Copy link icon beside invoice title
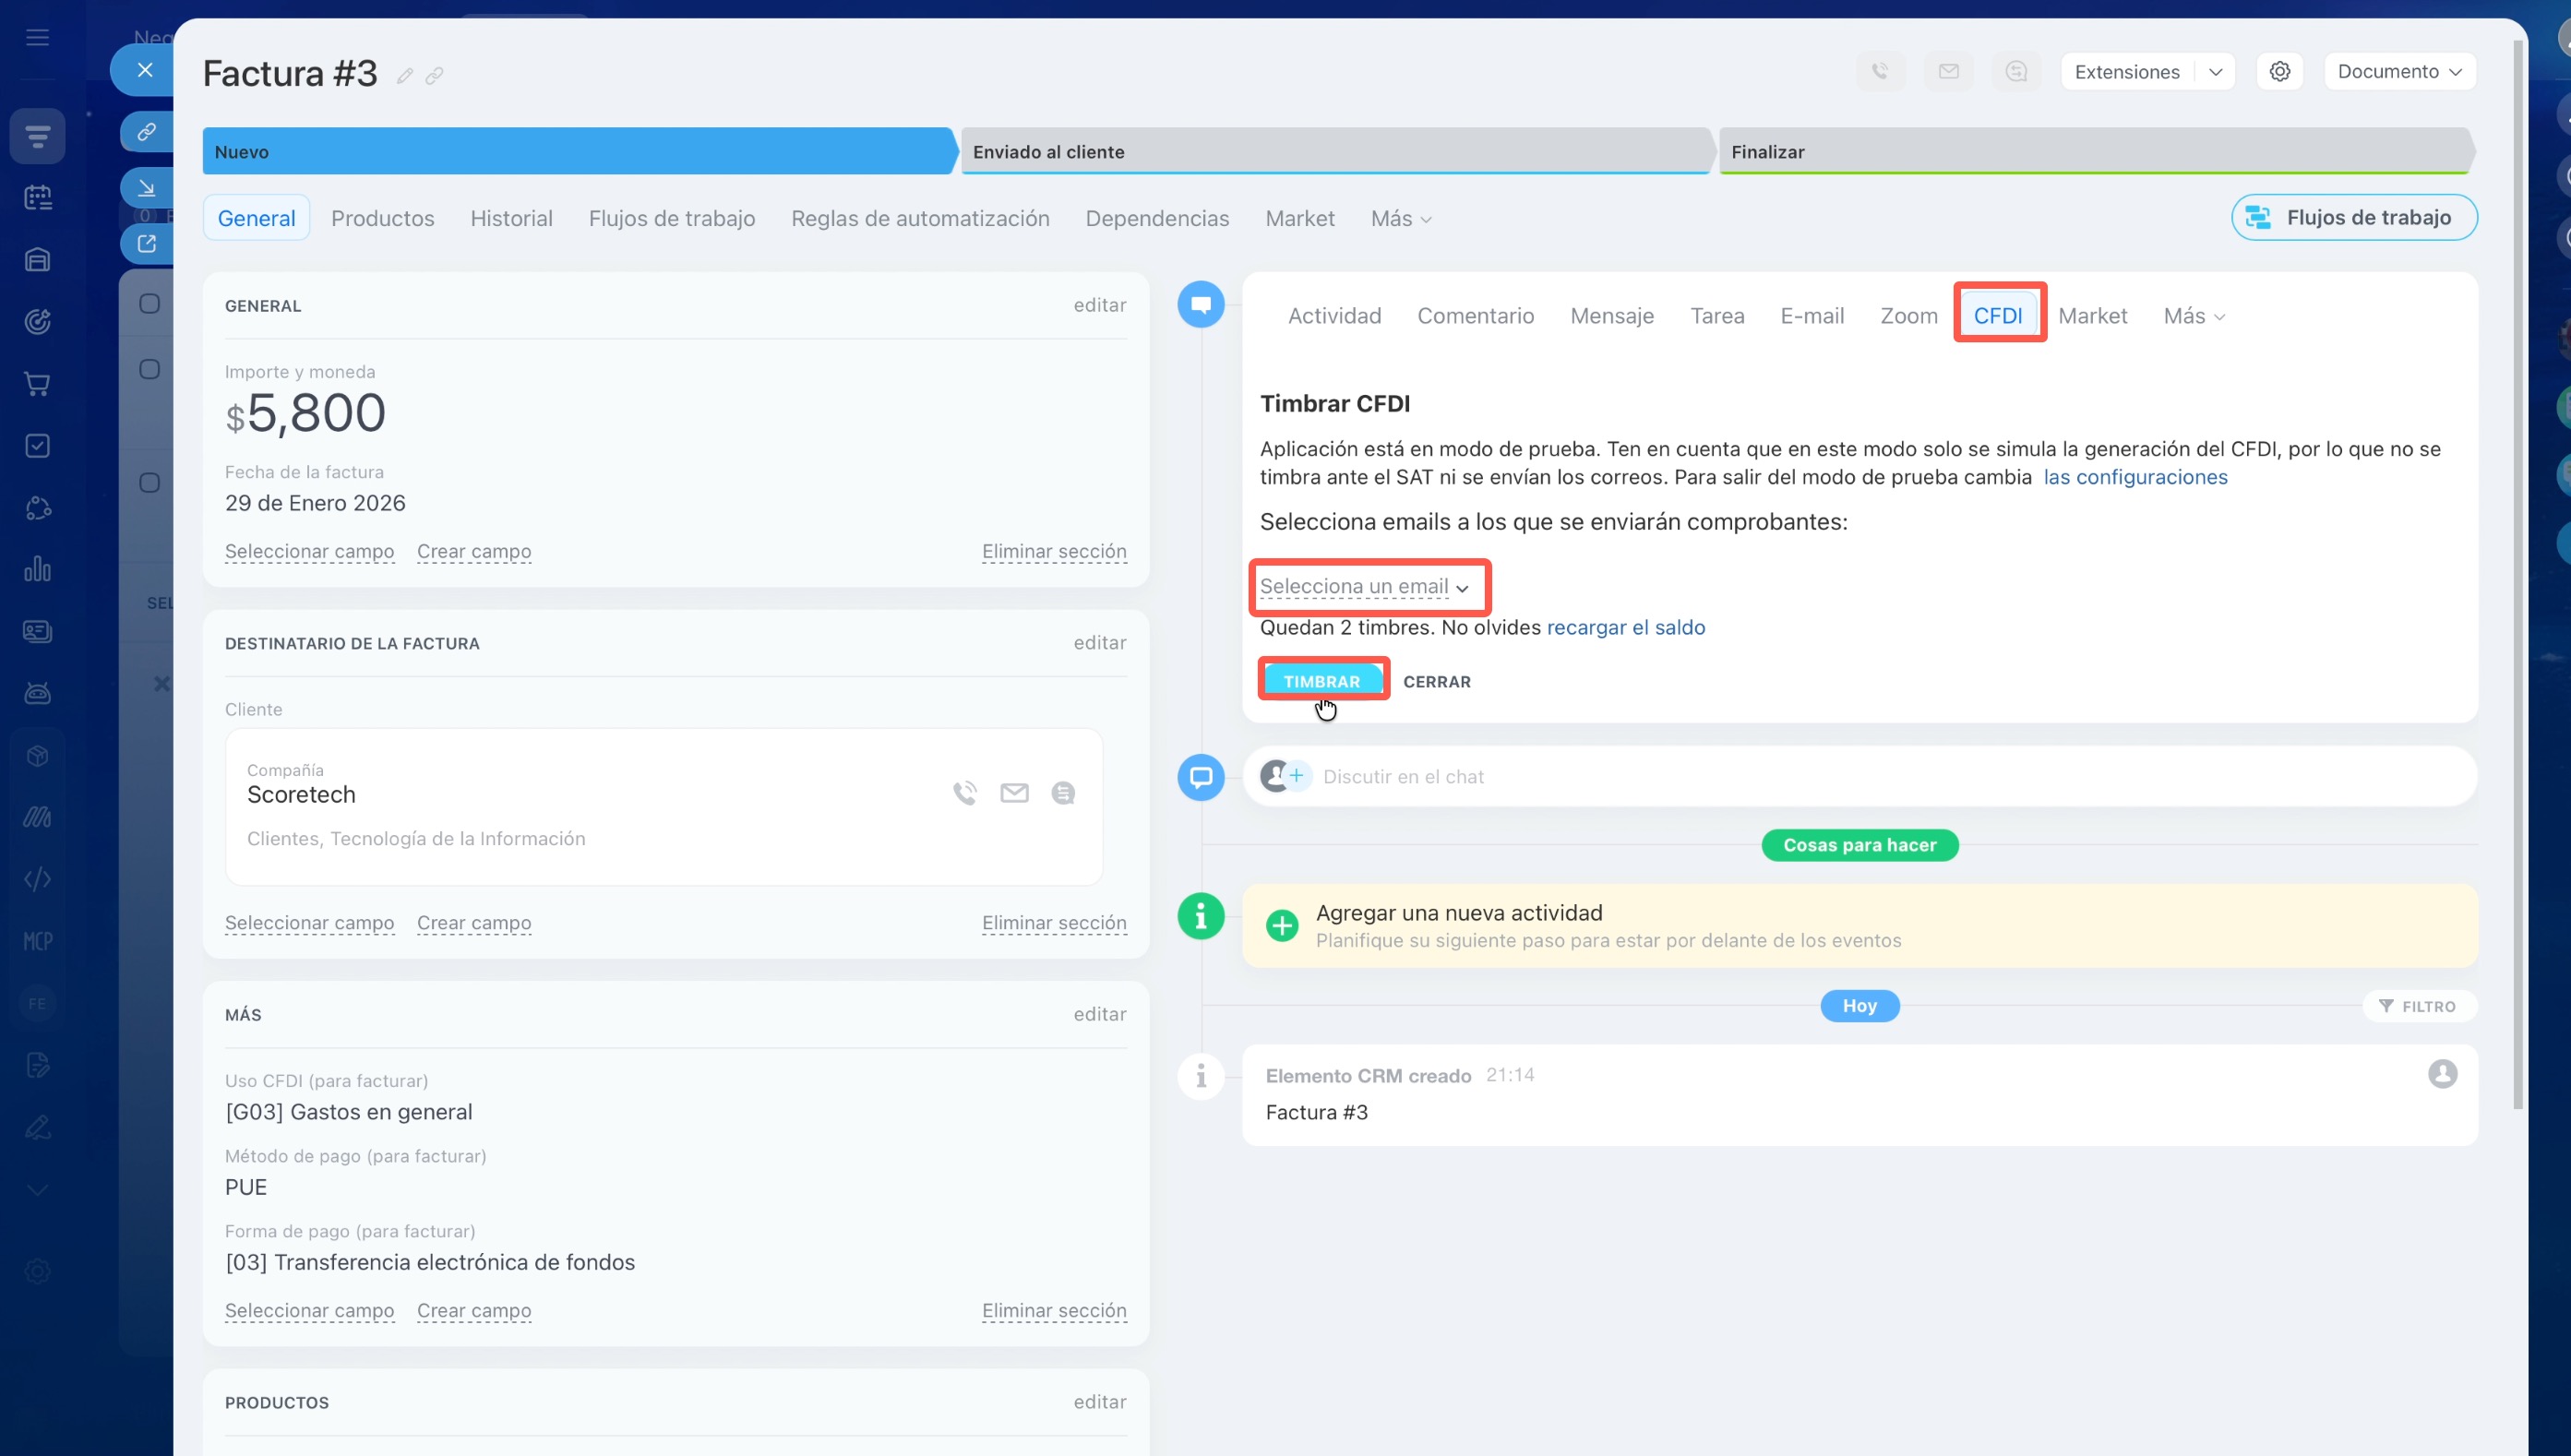Viewport: 2571px width, 1456px height. (x=434, y=76)
